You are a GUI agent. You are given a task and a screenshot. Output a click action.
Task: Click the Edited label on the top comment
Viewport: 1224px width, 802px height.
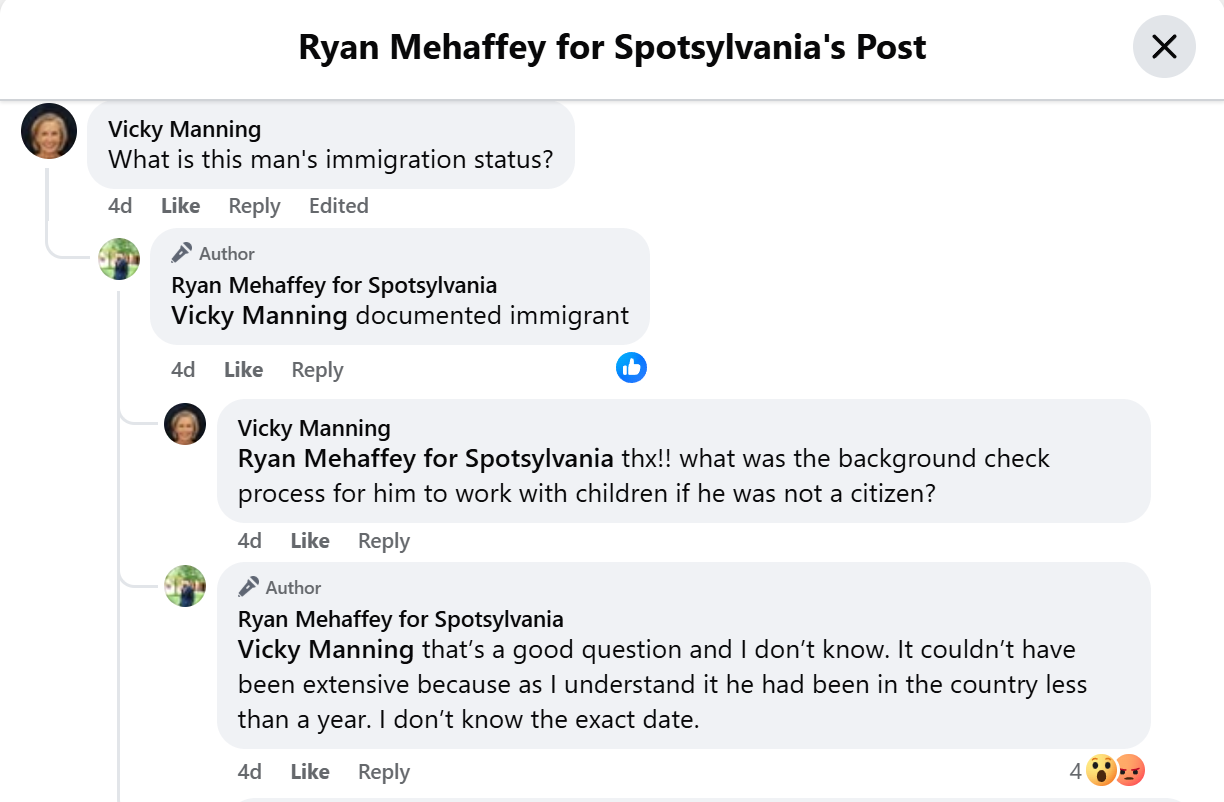pos(338,205)
